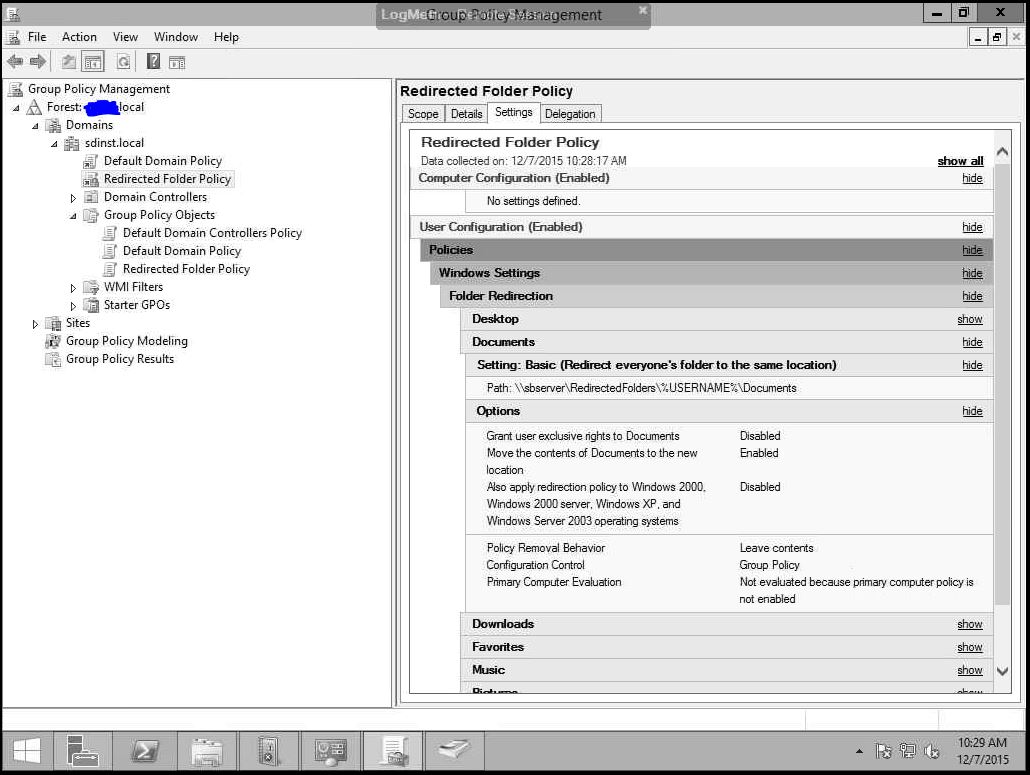The width and height of the screenshot is (1030, 775).
Task: Select the Show/Hide Console Tree toolbar icon
Action: [x=93, y=61]
